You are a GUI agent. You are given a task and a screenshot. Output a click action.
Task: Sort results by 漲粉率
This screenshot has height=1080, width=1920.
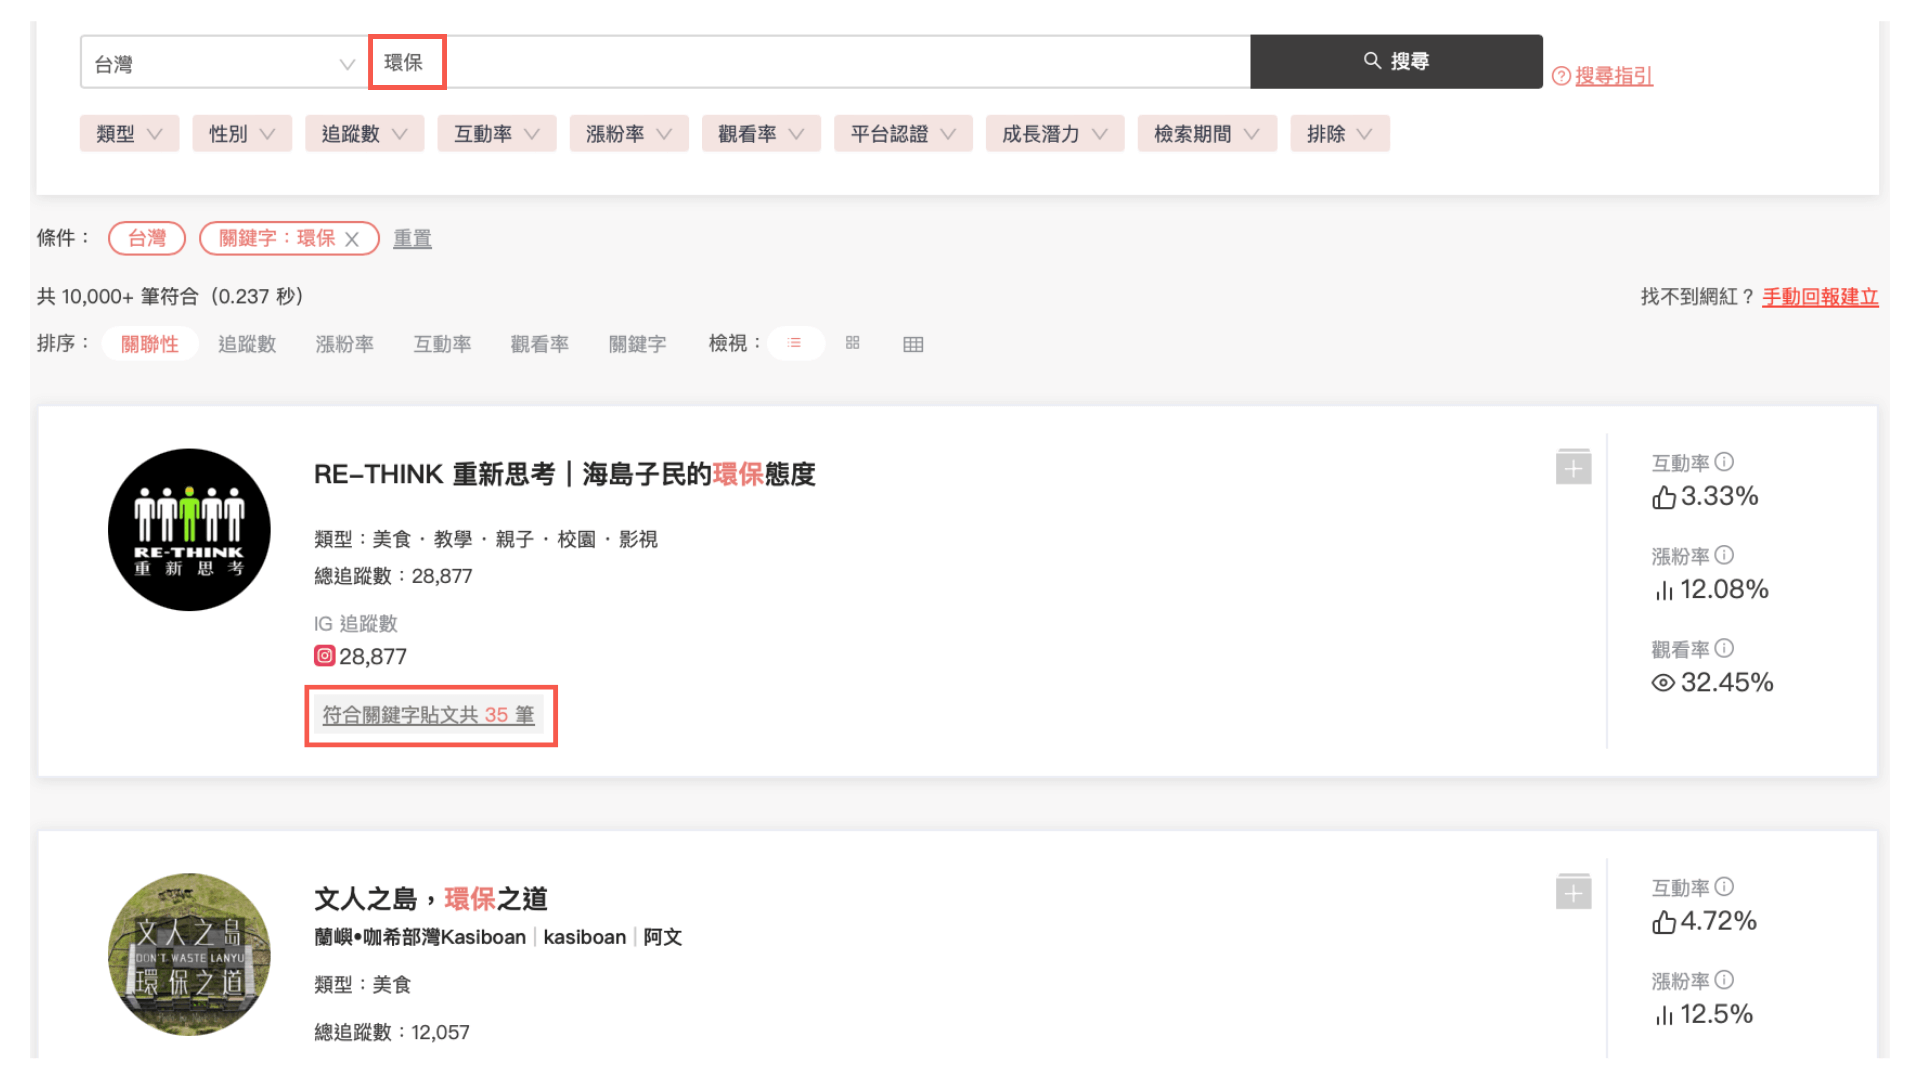click(x=344, y=344)
